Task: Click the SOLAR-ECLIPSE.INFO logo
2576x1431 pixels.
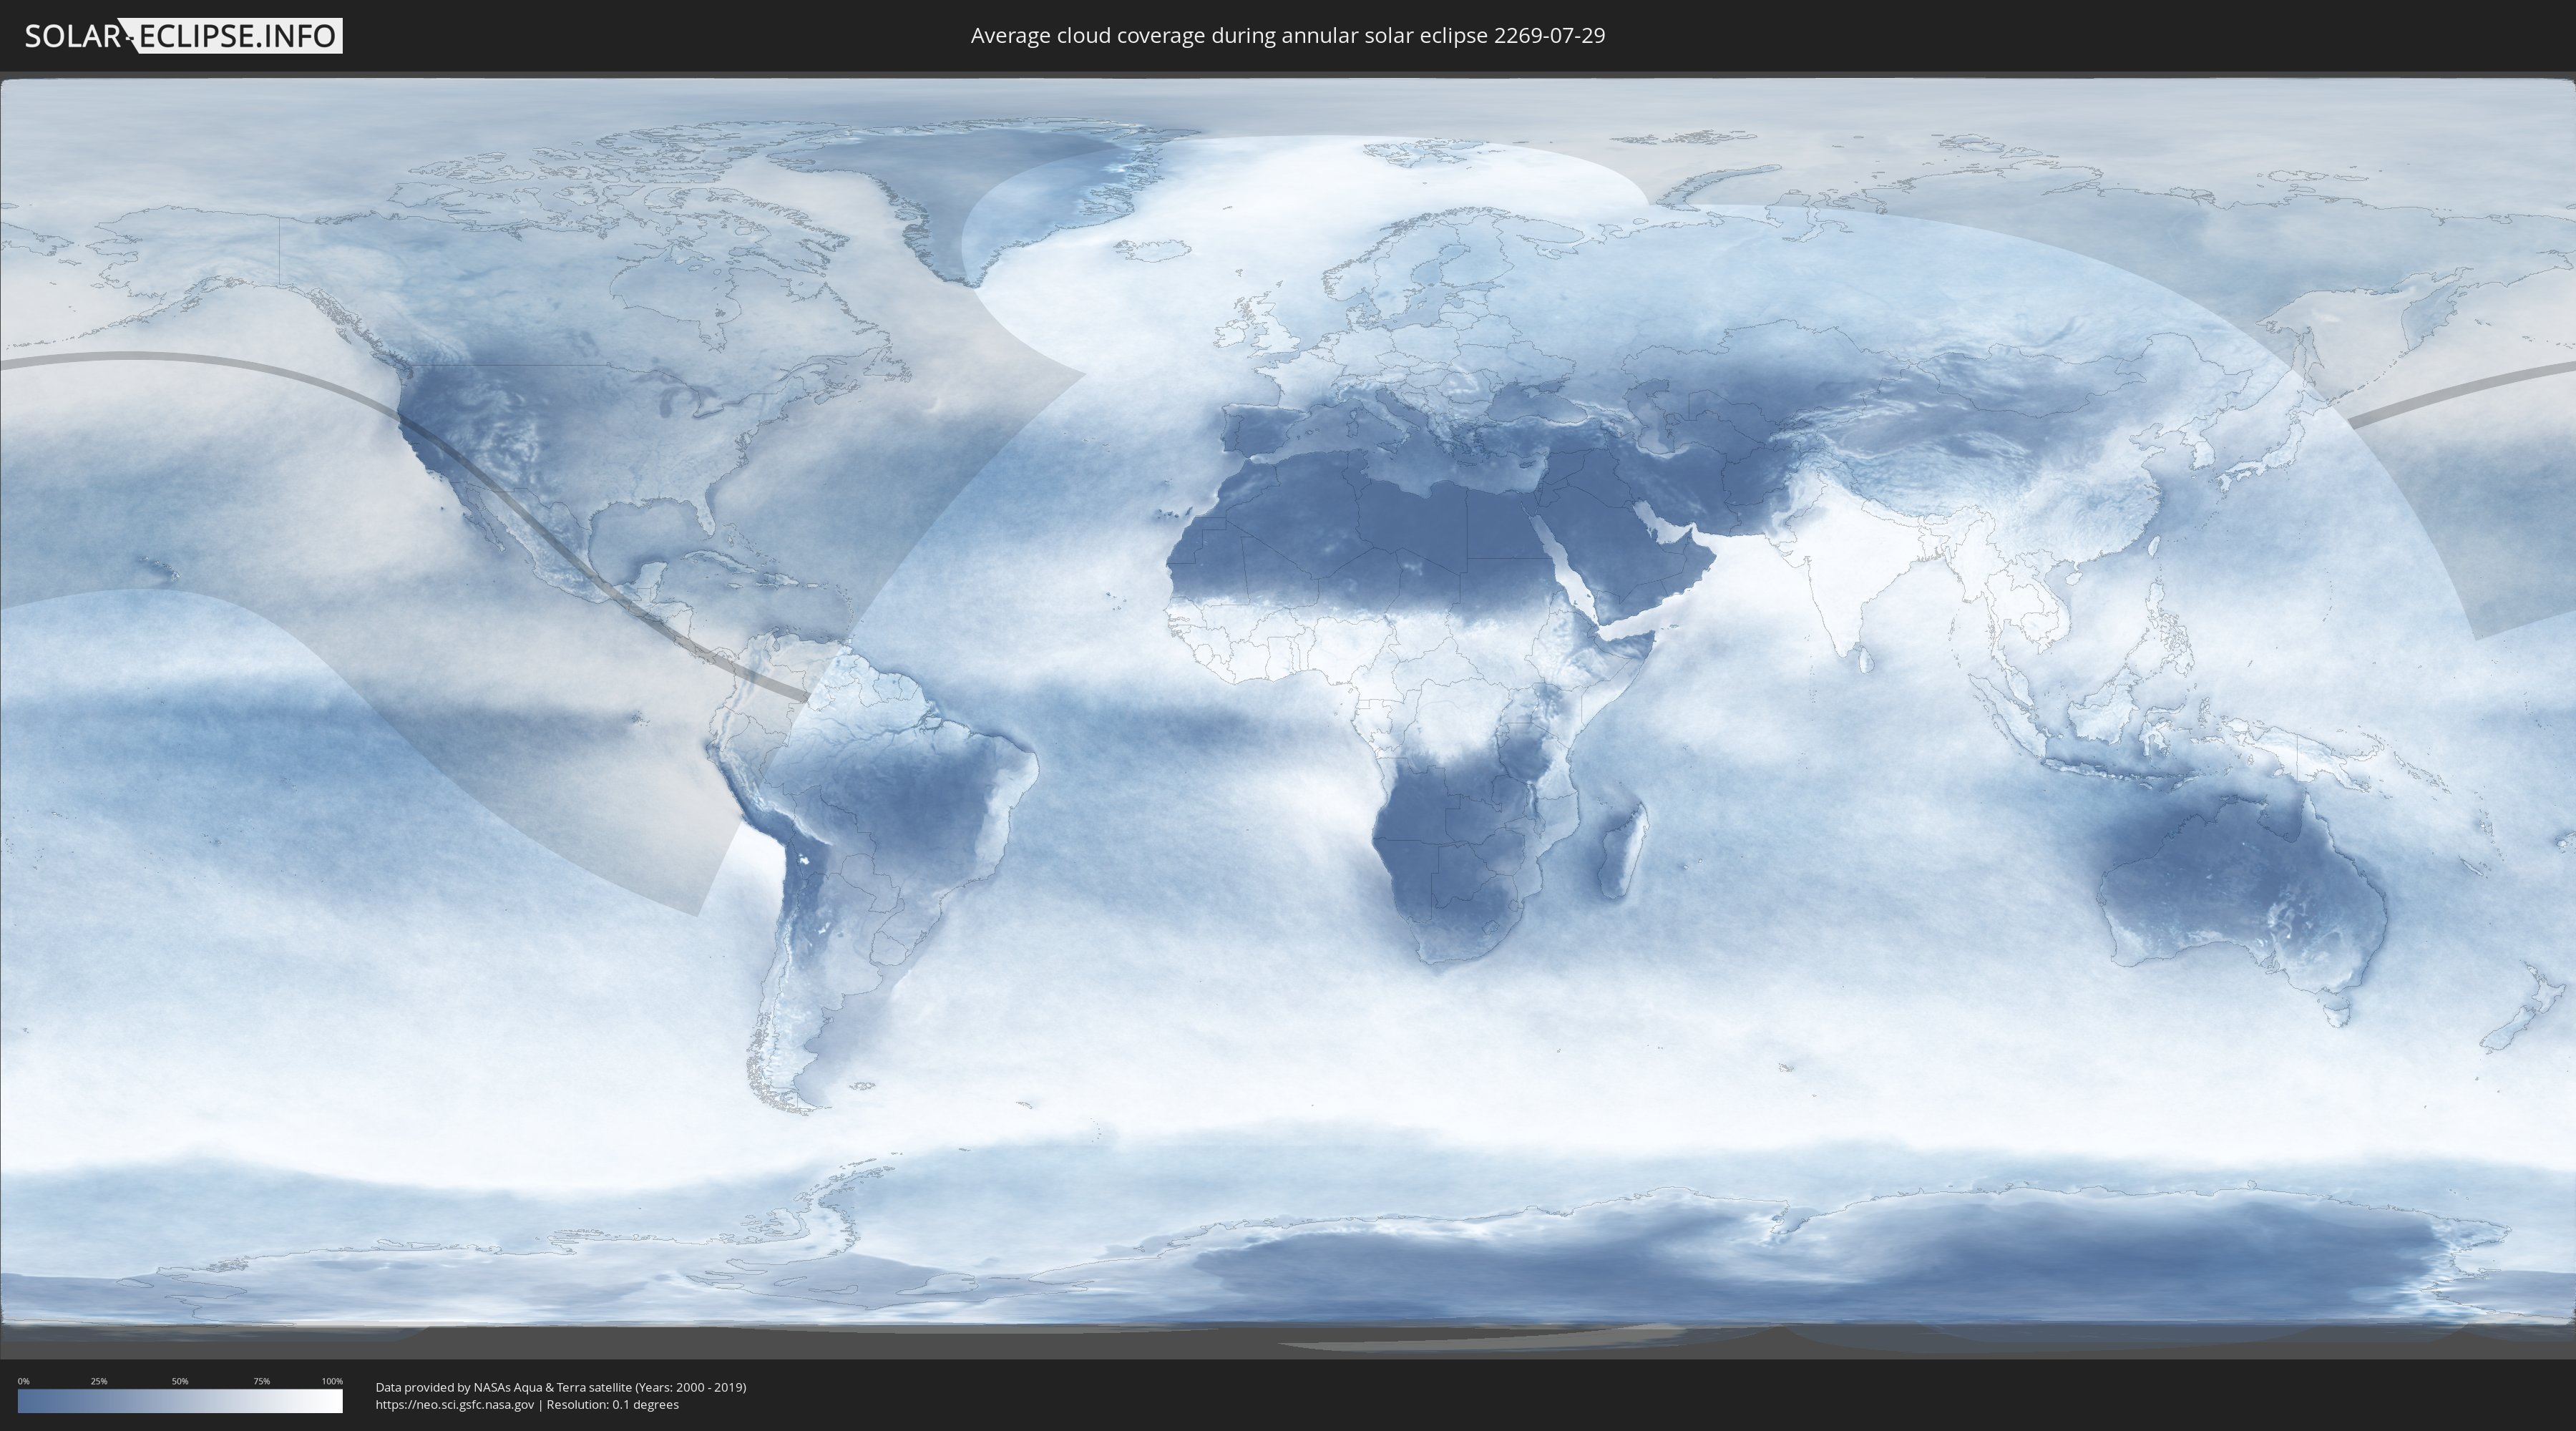Action: (x=183, y=36)
